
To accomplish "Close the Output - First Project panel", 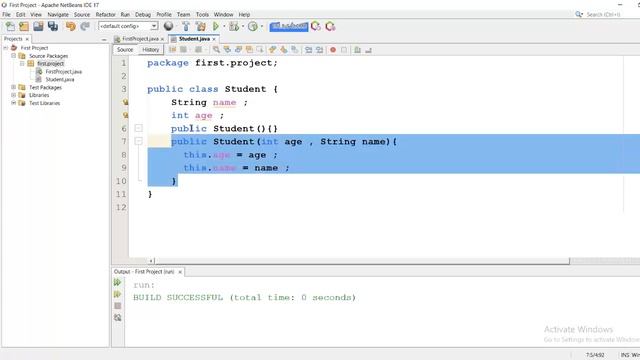I will pos(180,272).
